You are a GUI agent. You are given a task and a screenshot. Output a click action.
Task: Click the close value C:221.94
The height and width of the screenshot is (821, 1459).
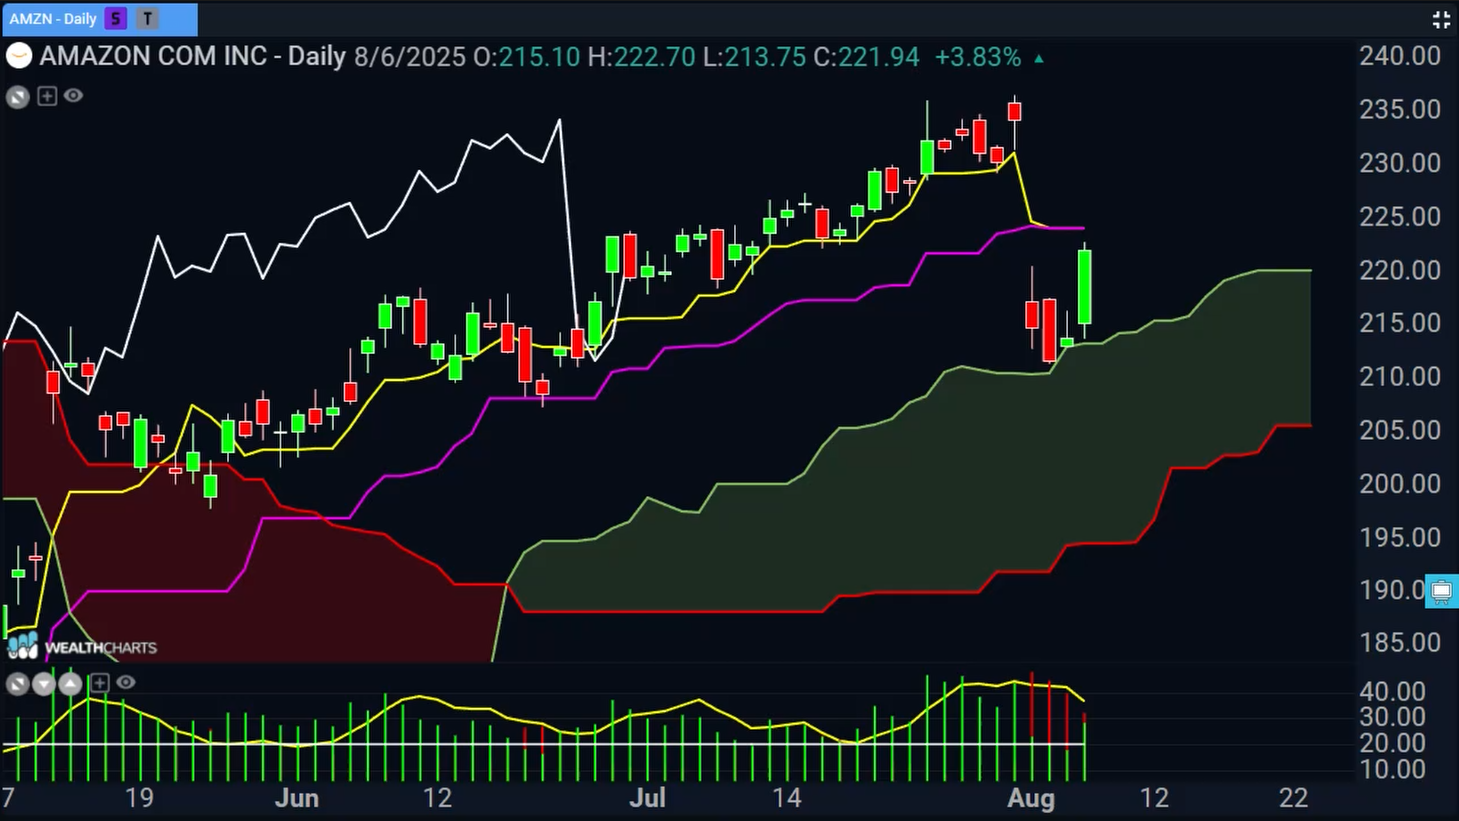pyautogui.click(x=866, y=57)
